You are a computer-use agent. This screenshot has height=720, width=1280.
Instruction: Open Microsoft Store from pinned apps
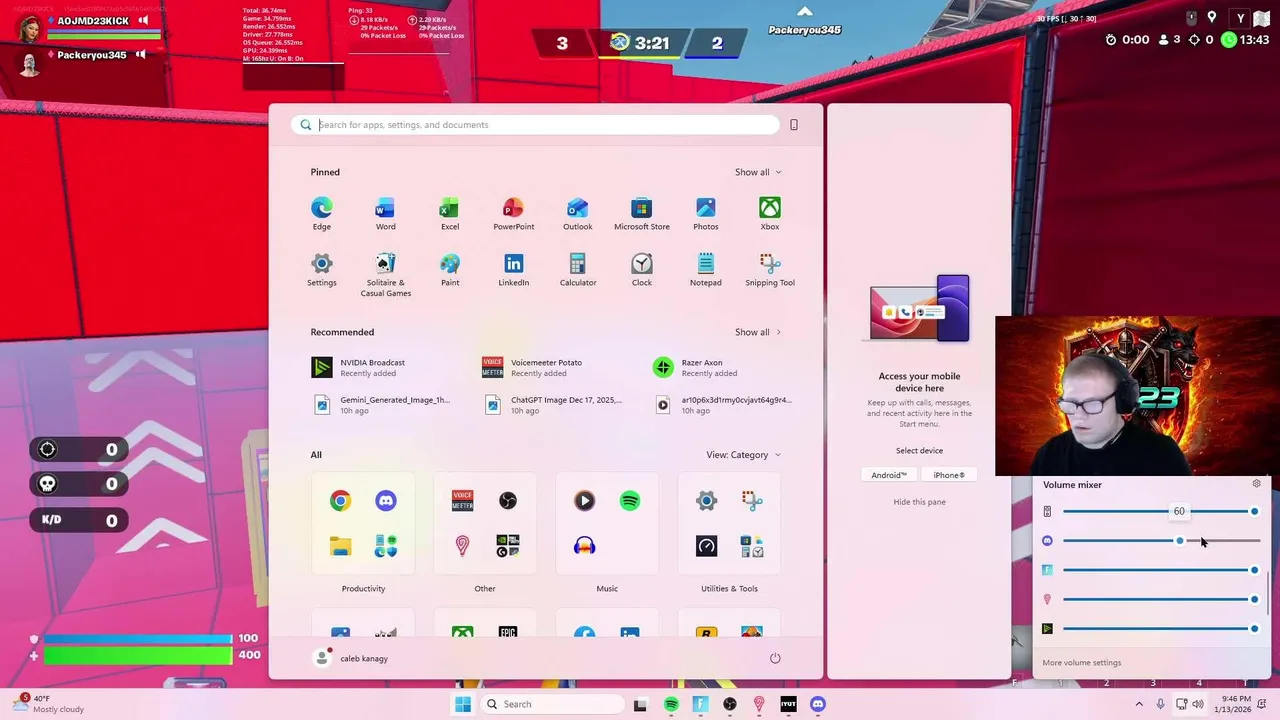641,213
